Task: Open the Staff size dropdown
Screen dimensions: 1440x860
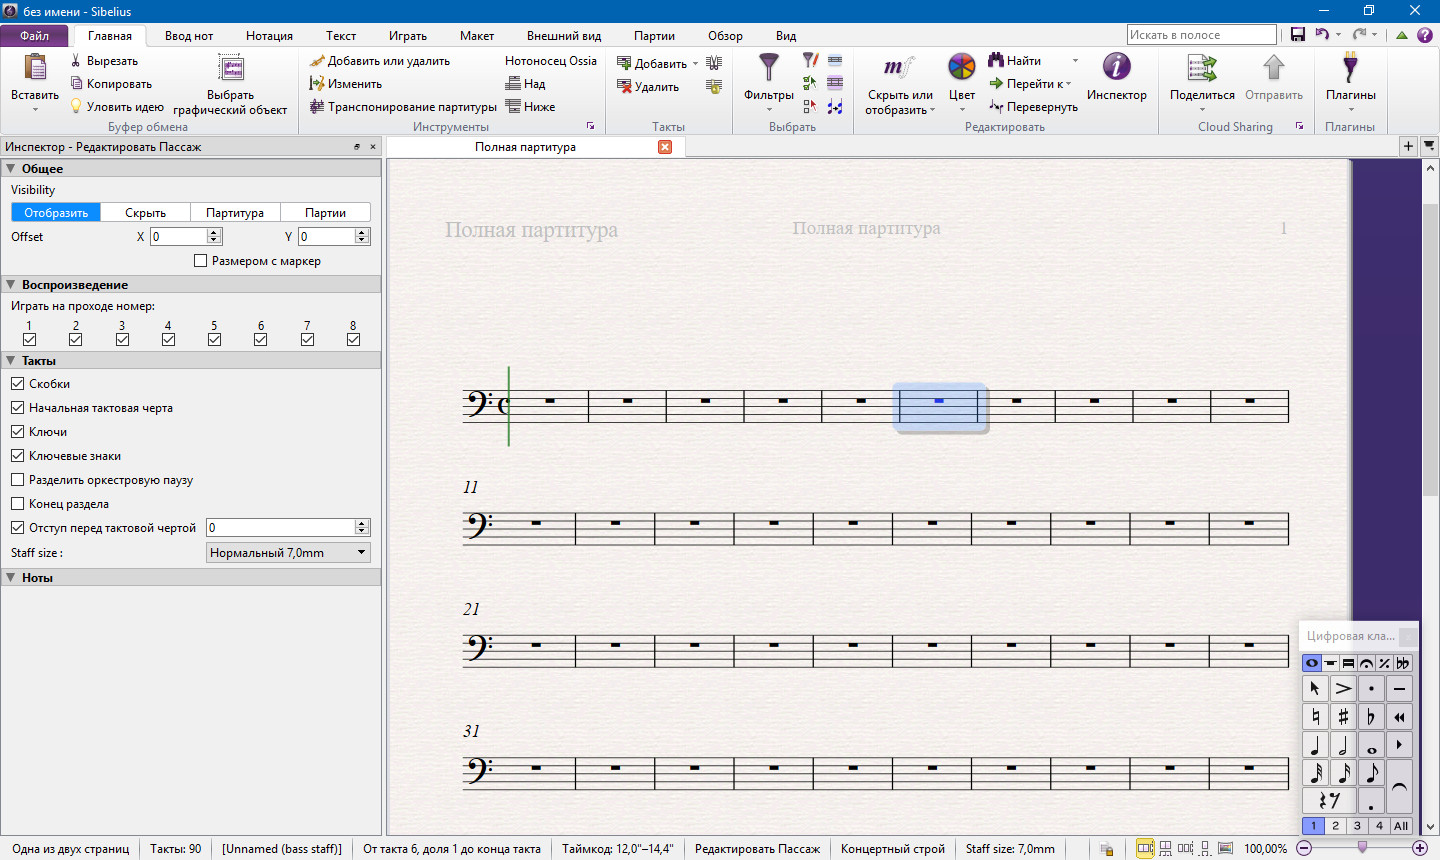Action: (x=288, y=553)
